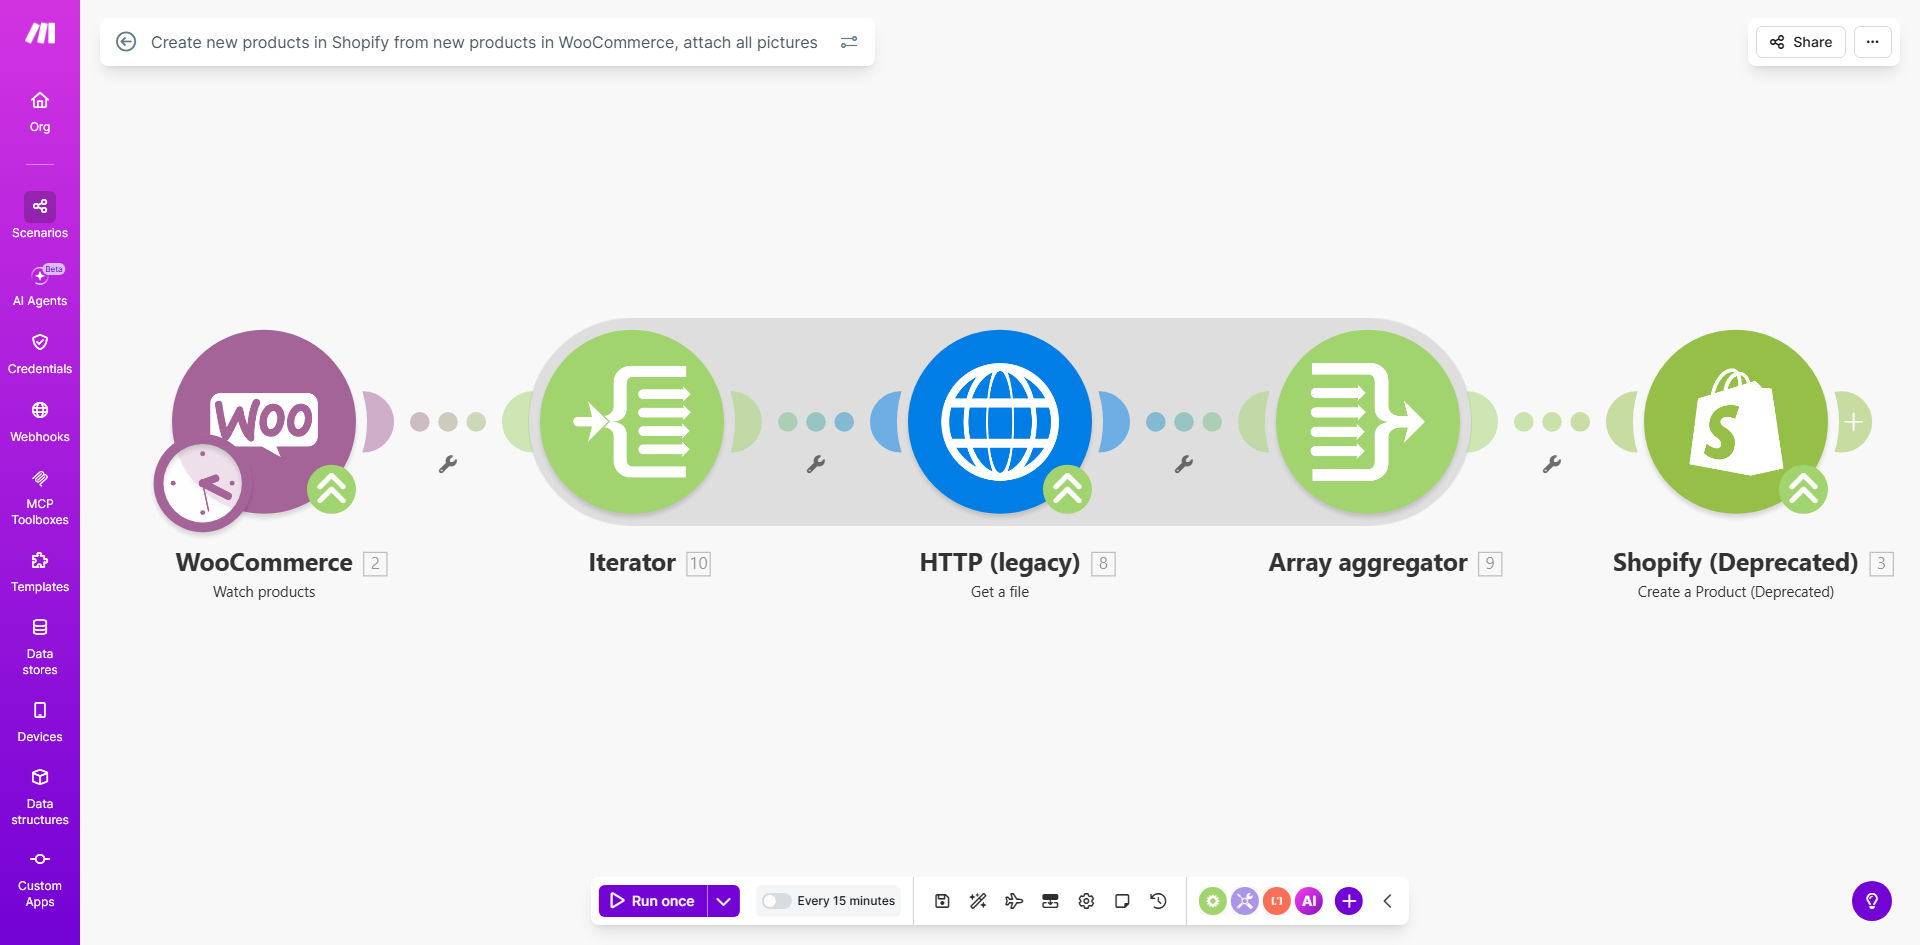Screen dimensions: 1920x945
Task: Collapse the favorites bar chevron
Action: 1388,901
